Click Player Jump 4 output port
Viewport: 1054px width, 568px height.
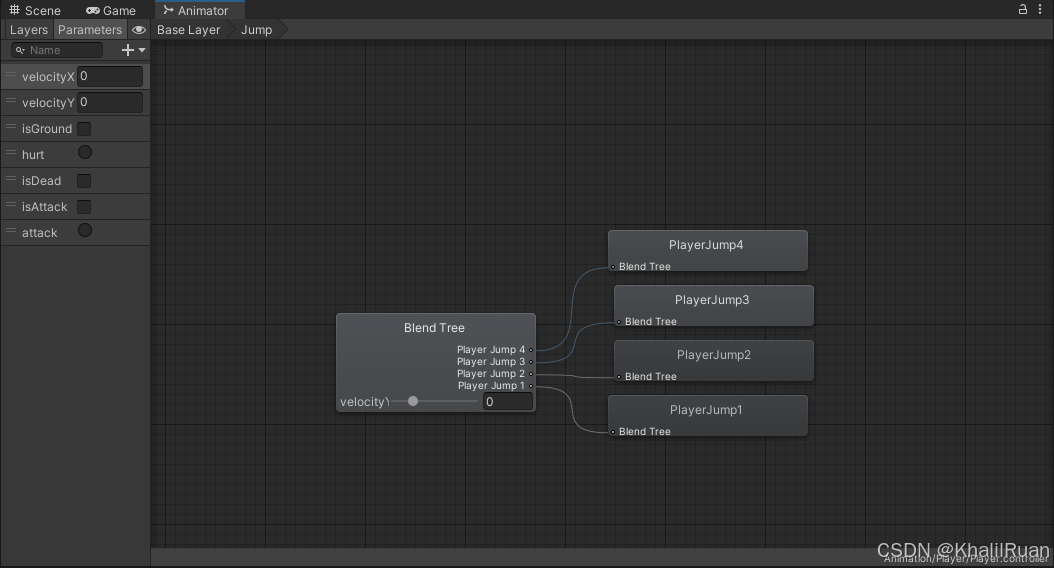530,350
